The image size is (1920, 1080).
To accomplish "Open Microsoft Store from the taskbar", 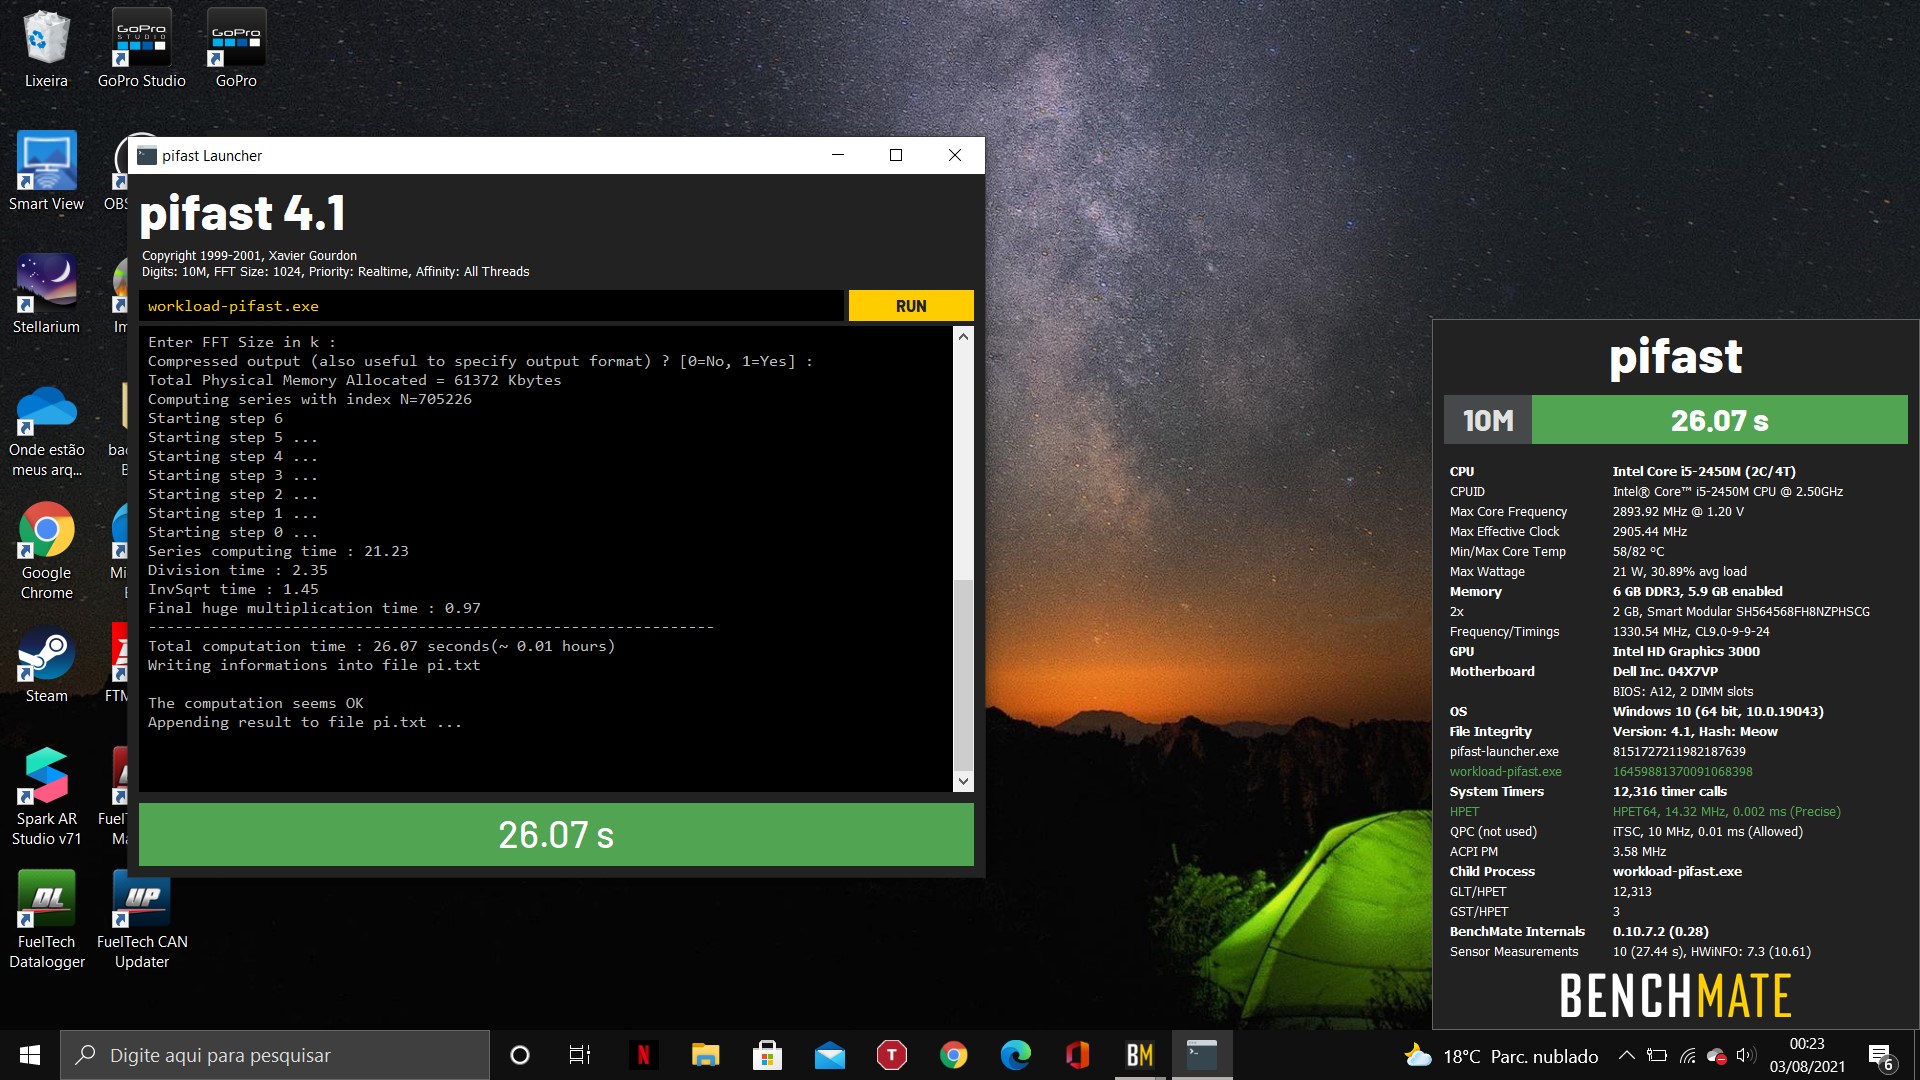I will pyautogui.click(x=767, y=1055).
